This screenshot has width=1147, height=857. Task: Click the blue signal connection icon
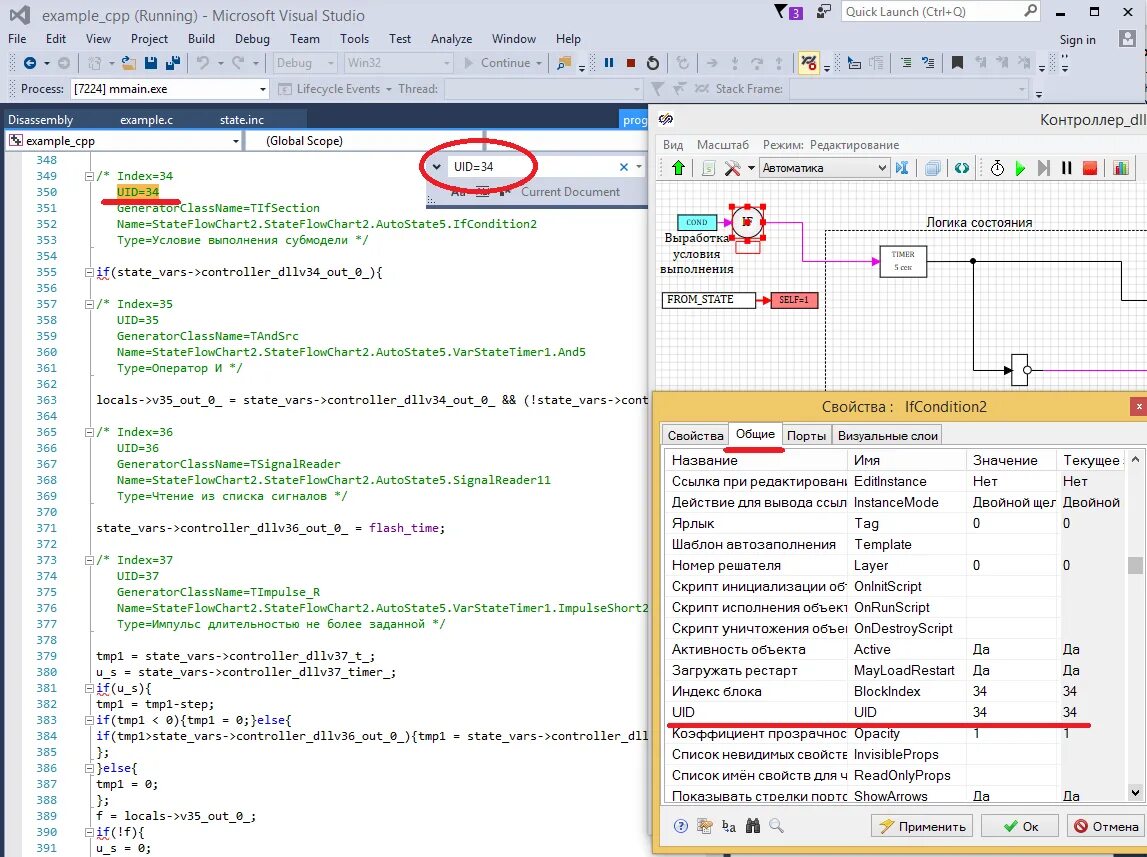902,168
